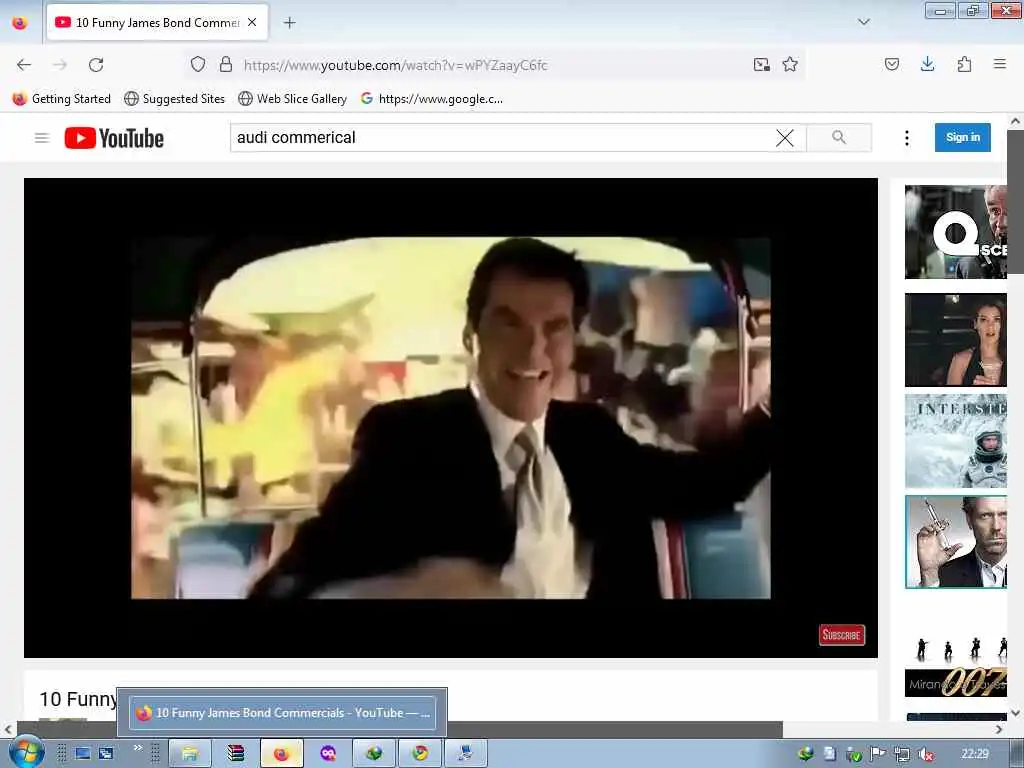Go to the YouTube home logo
Screen dimensions: 1024x768
point(114,138)
